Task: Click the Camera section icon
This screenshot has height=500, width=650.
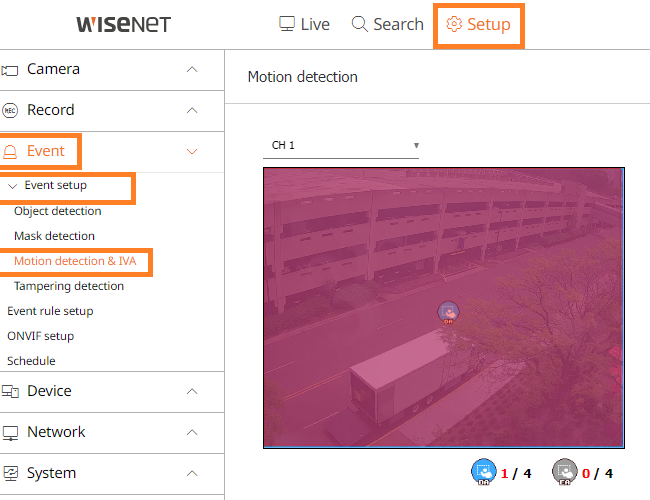Action: point(10,70)
